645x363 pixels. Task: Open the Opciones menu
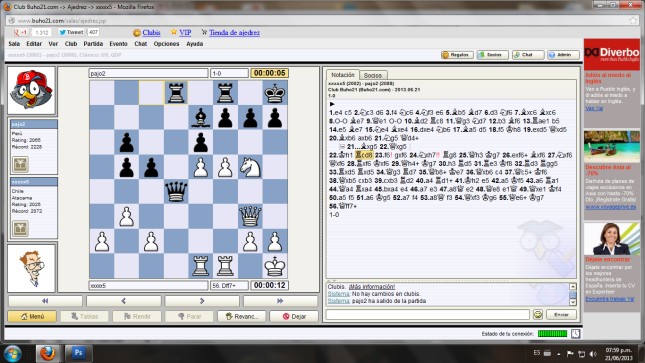pyautogui.click(x=166, y=44)
